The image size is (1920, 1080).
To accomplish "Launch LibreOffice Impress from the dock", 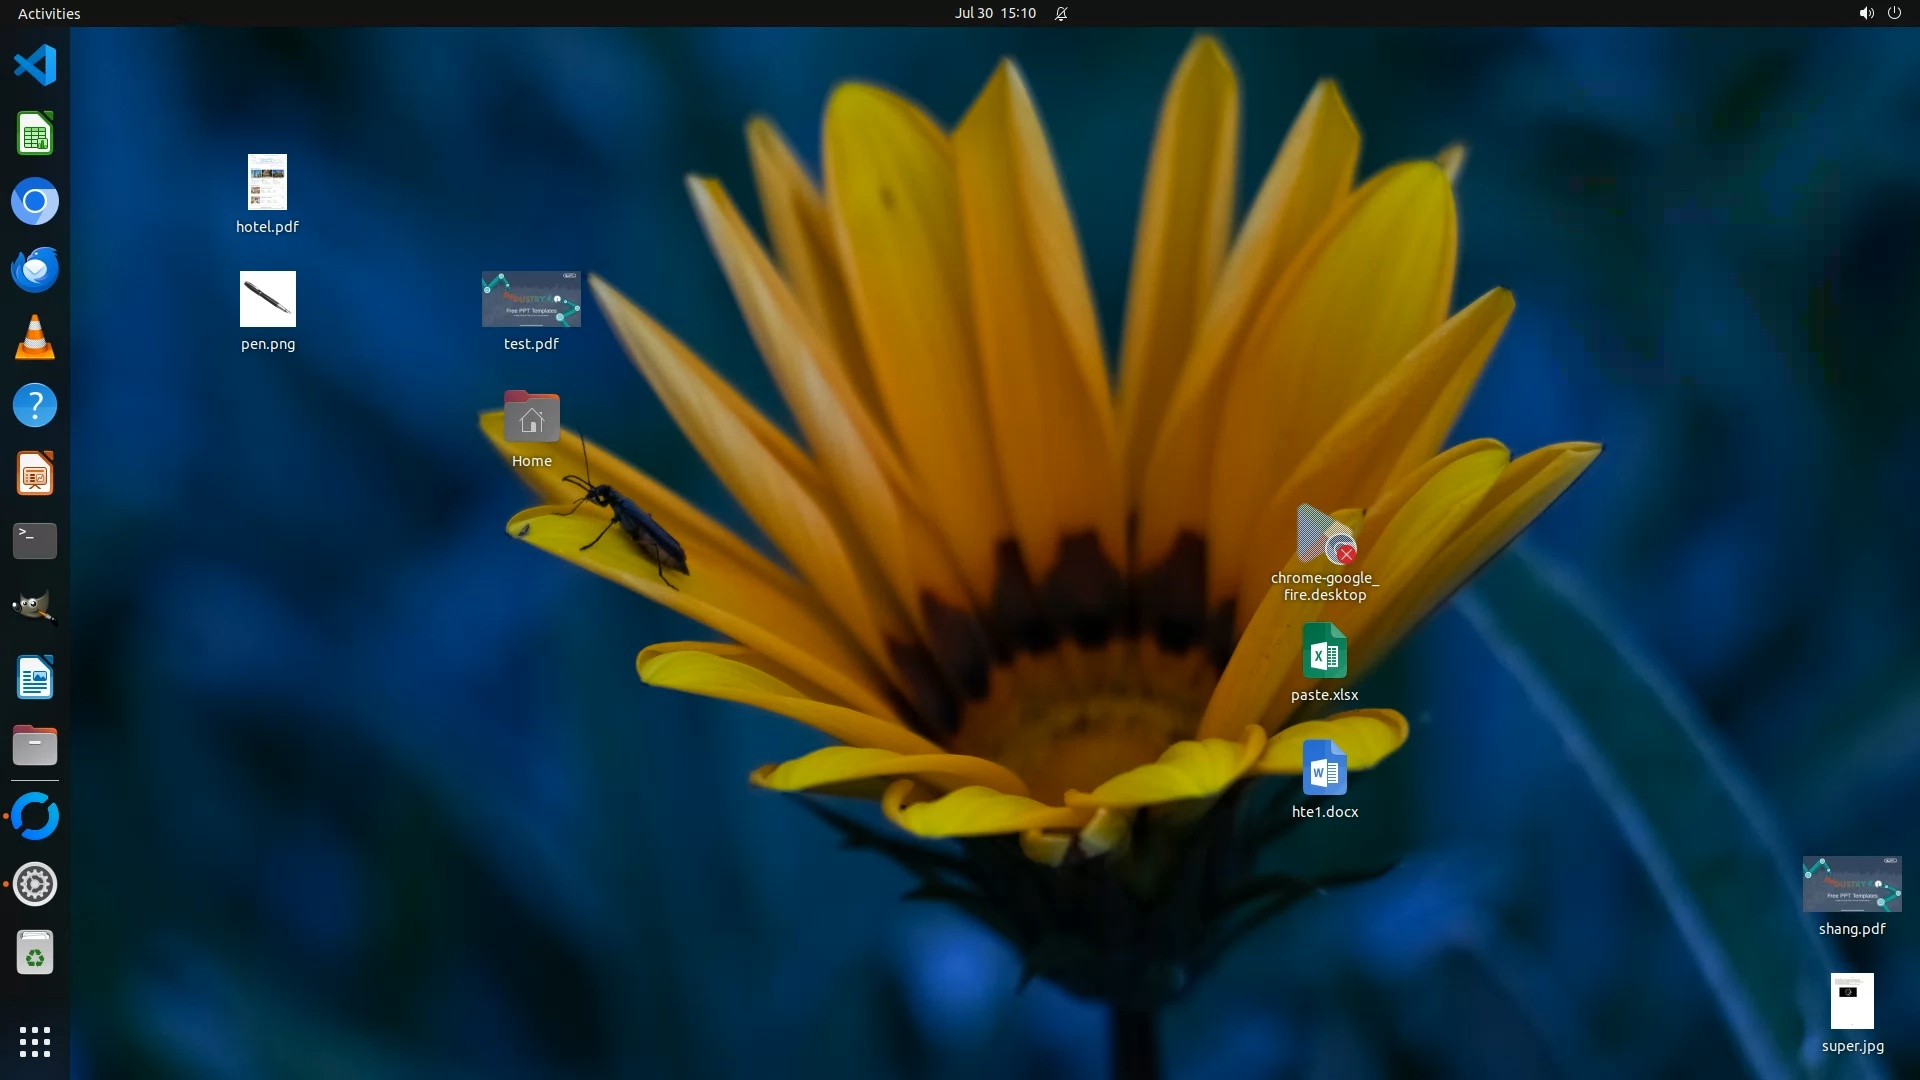I will [35, 474].
